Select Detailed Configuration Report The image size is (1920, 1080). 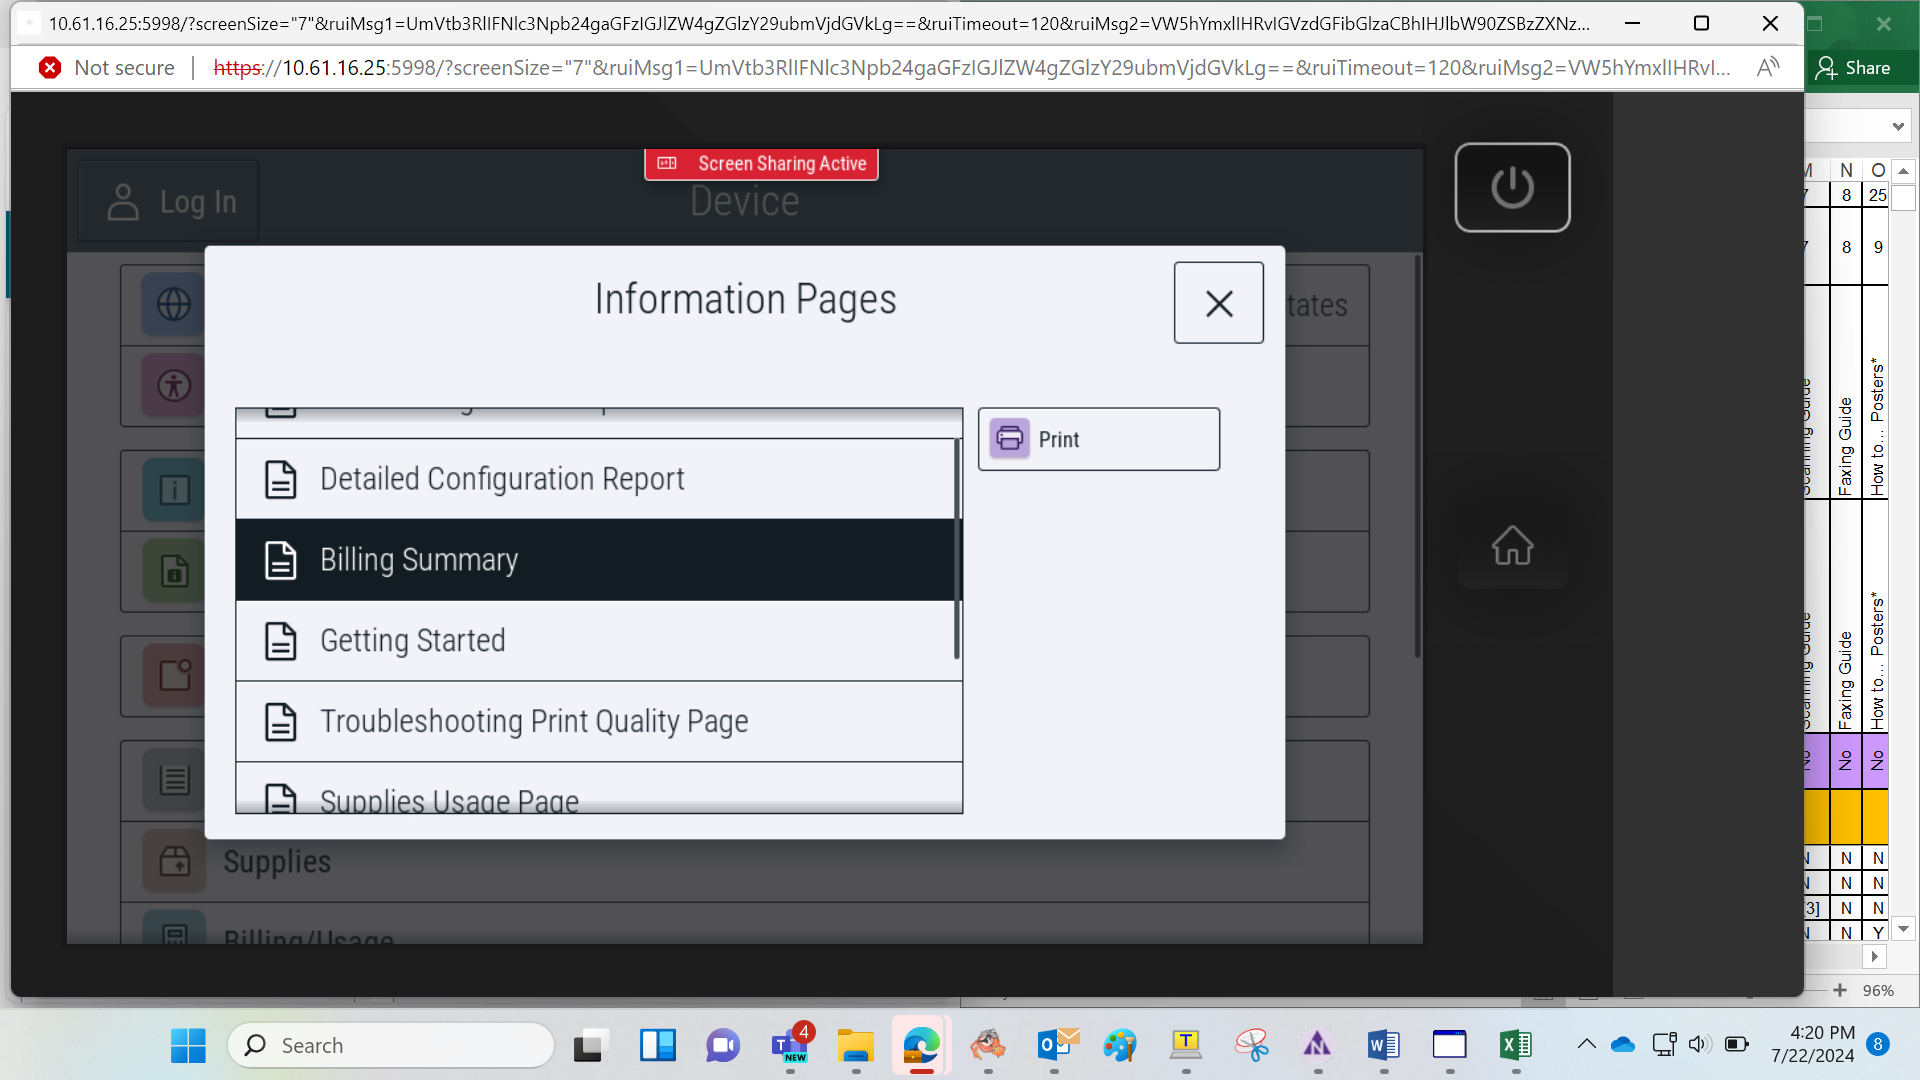pyautogui.click(x=596, y=479)
